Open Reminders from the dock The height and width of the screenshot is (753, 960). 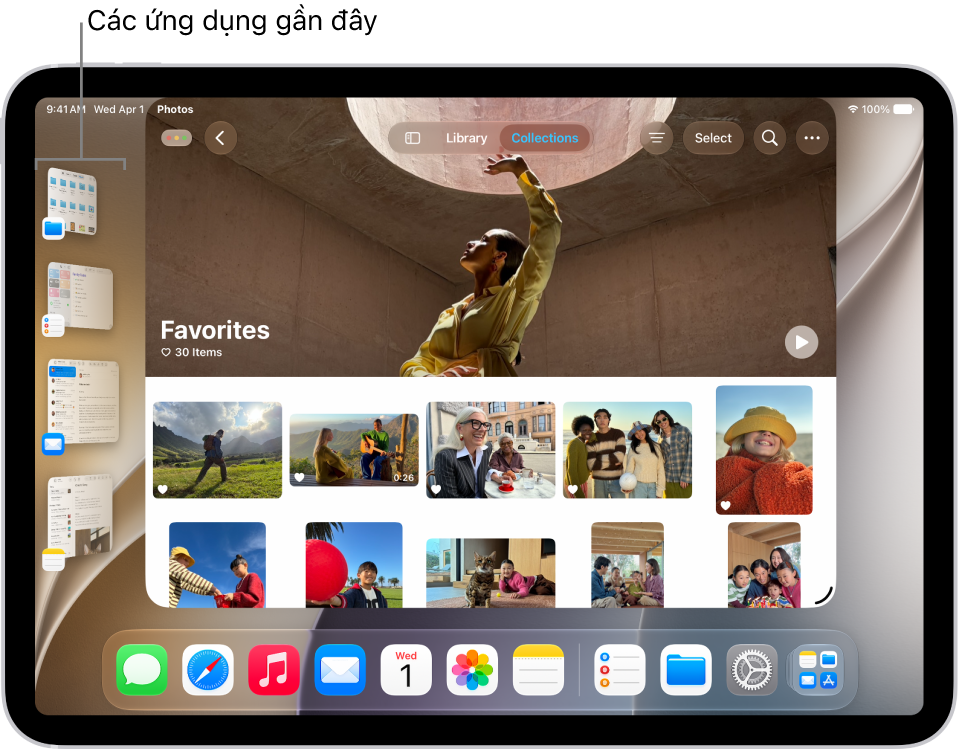pos(620,670)
